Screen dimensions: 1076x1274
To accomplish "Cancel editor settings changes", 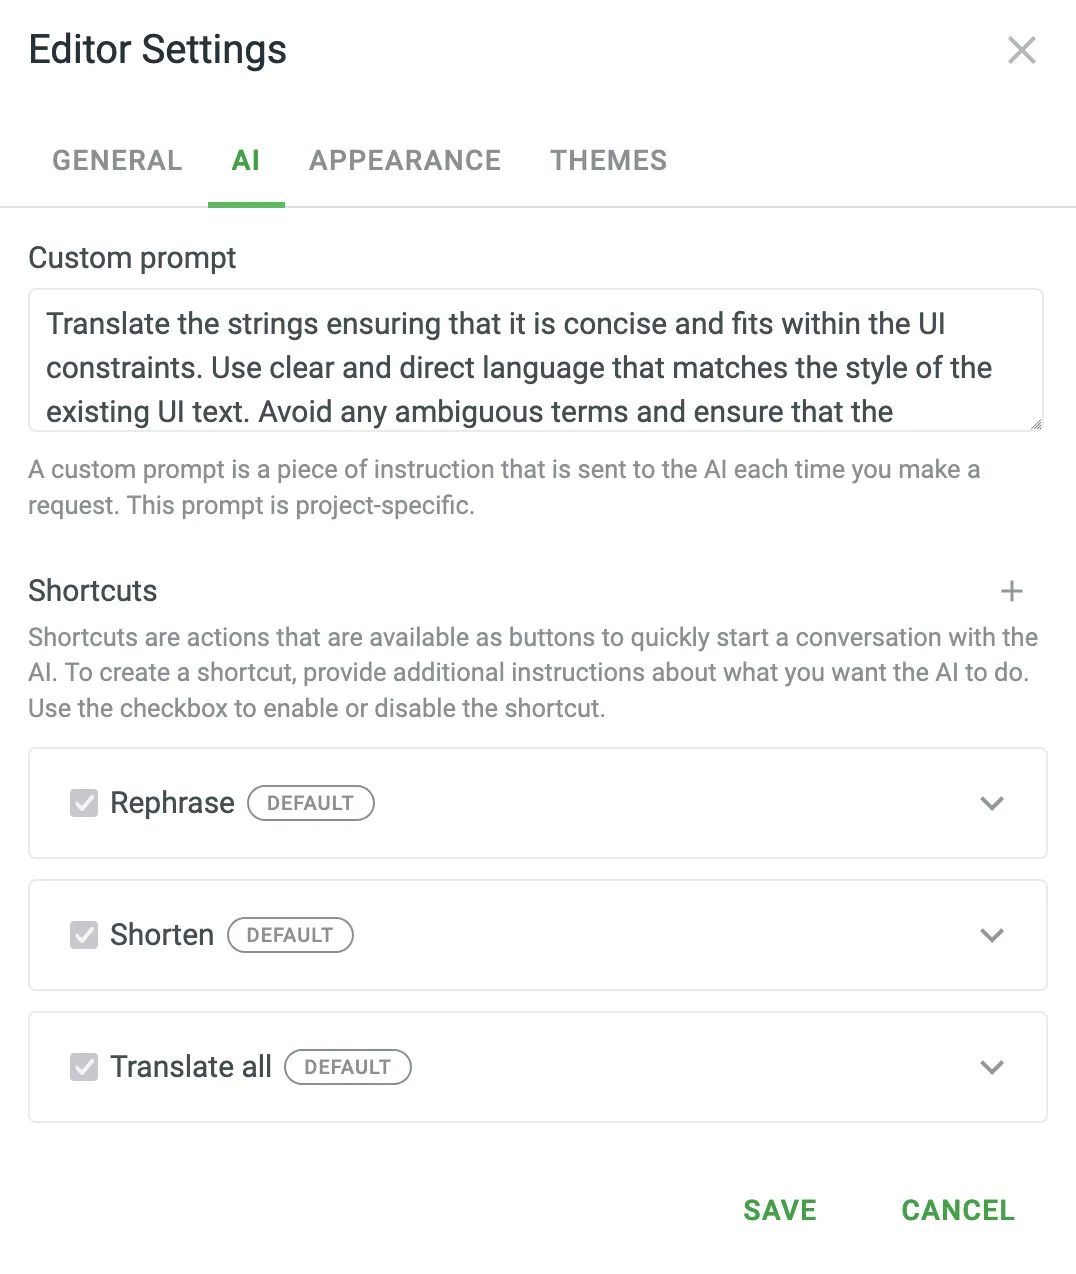I will pyautogui.click(x=956, y=1210).
